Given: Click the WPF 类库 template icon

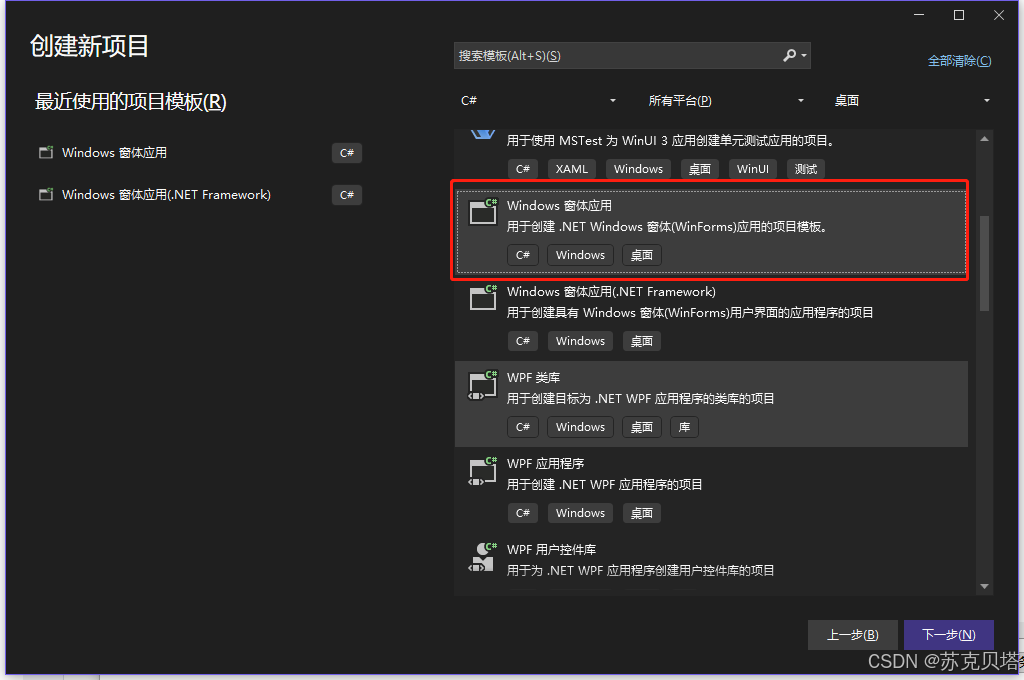Looking at the screenshot, I should (483, 384).
